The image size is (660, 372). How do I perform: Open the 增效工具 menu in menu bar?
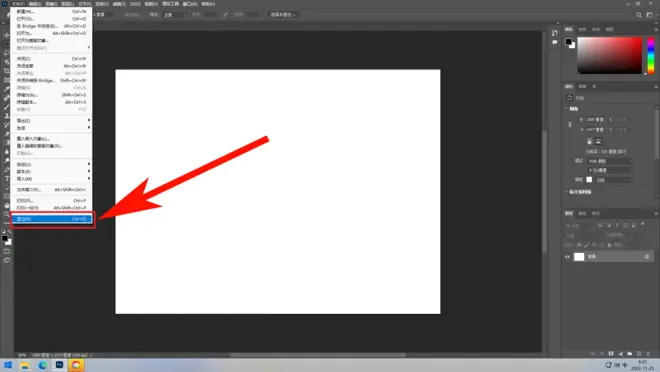170,4
